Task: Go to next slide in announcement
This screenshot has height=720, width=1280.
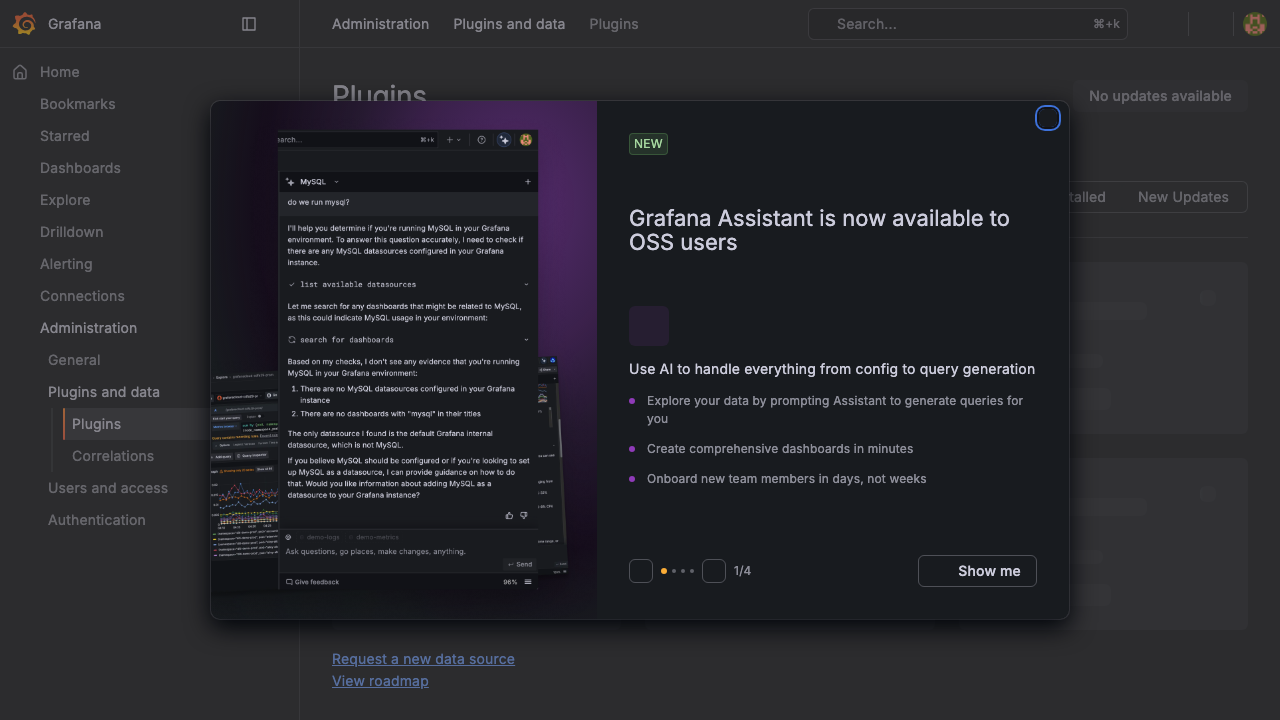Action: pyautogui.click(x=714, y=571)
